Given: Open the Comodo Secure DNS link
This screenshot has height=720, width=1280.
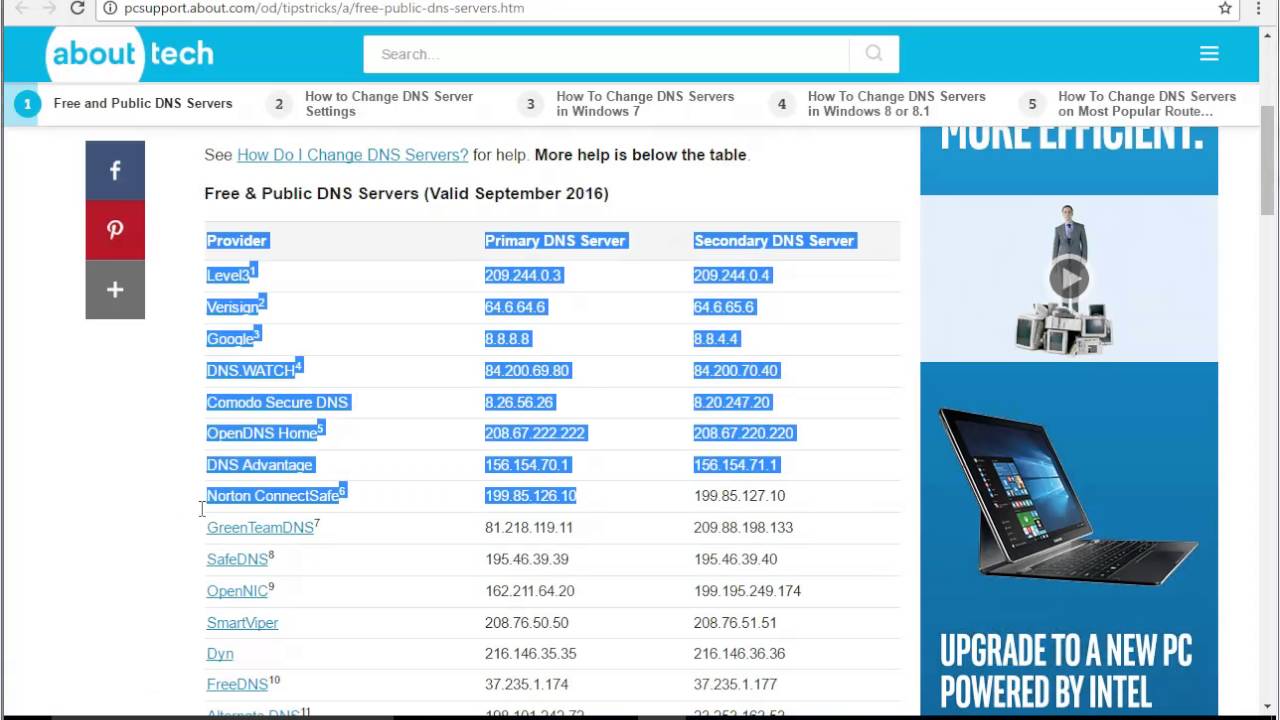Looking at the screenshot, I should pos(277,402).
